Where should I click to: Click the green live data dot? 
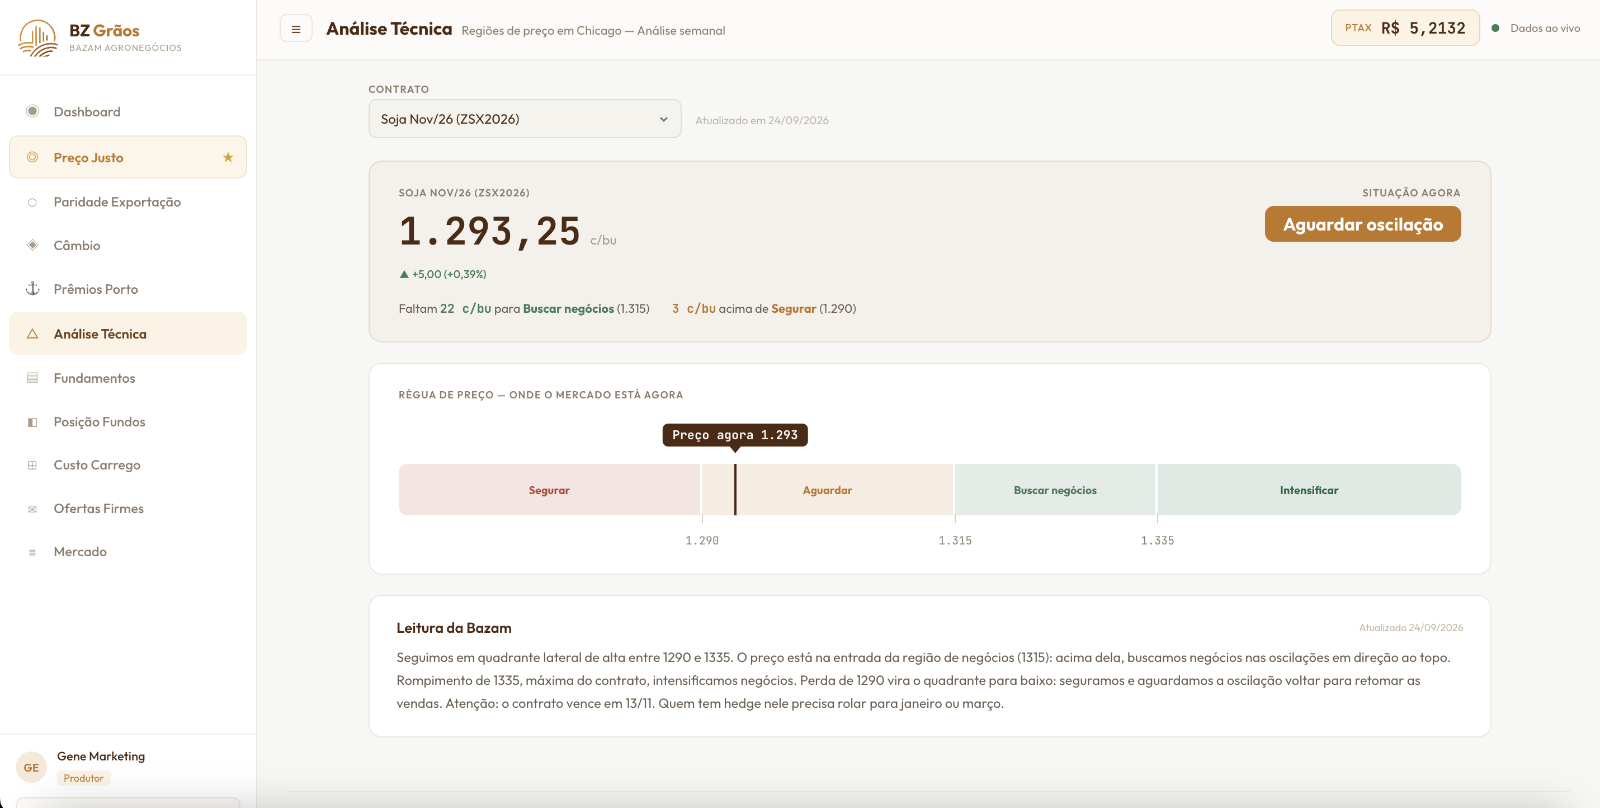click(x=1495, y=28)
